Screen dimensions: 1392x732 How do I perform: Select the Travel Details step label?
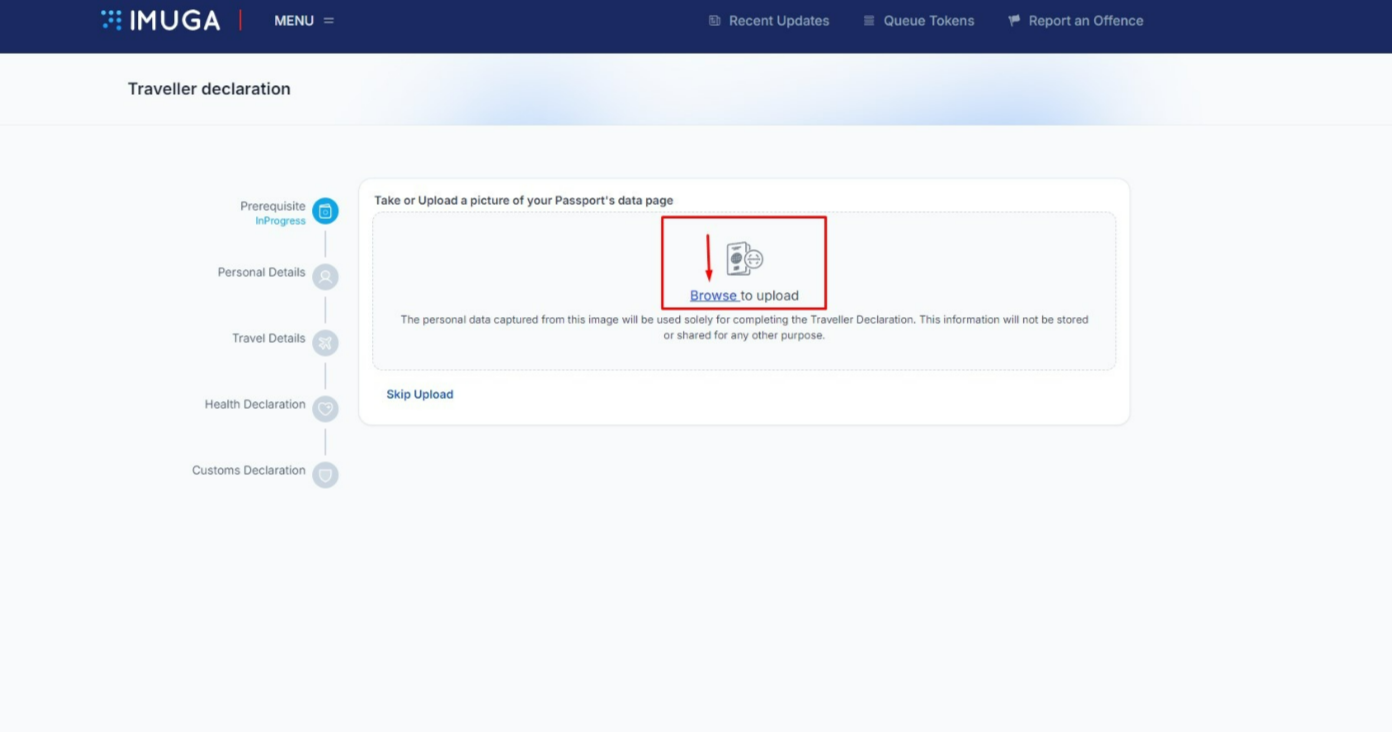click(x=269, y=338)
